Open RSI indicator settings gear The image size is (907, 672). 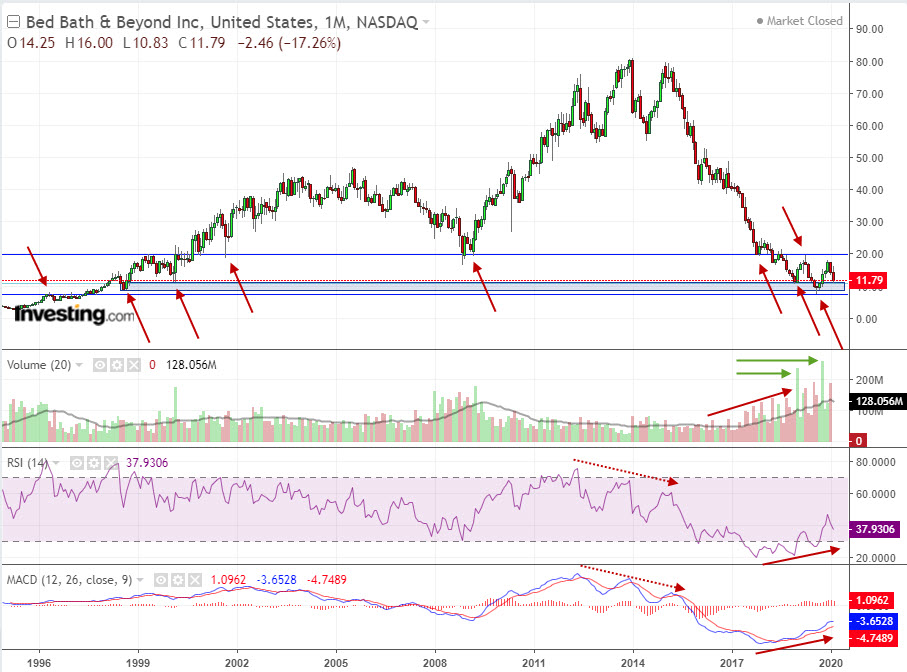[94, 463]
